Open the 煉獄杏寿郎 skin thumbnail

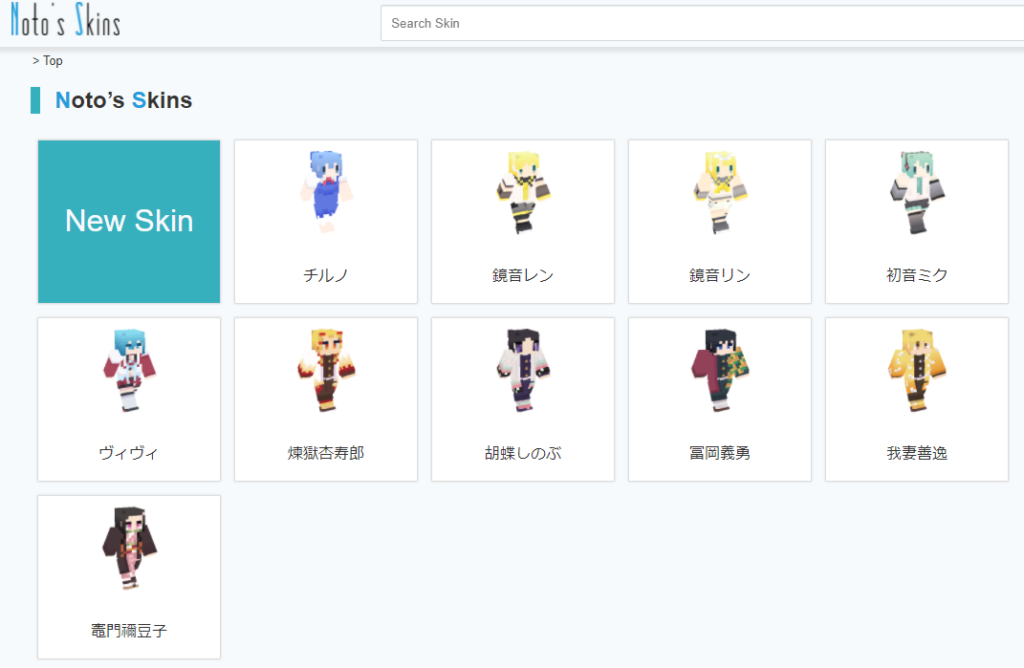point(325,370)
